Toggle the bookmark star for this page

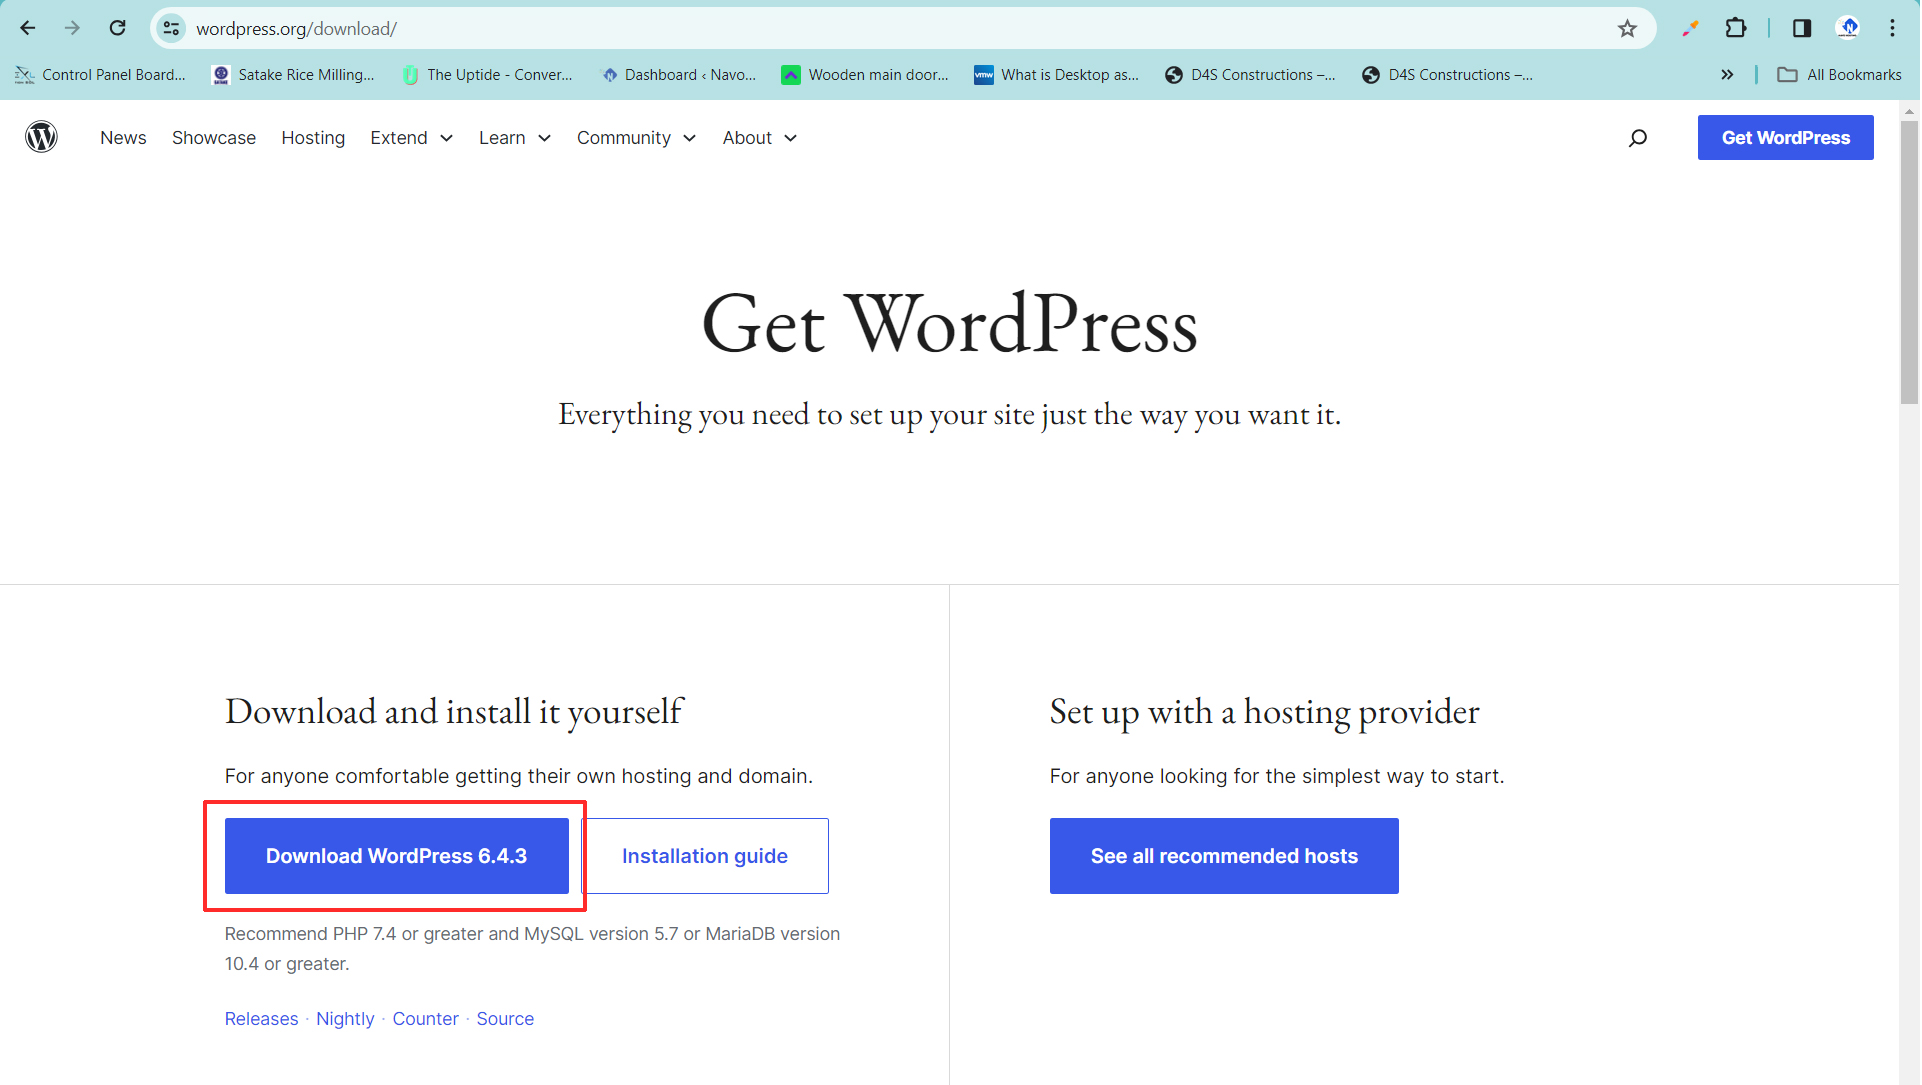point(1629,28)
